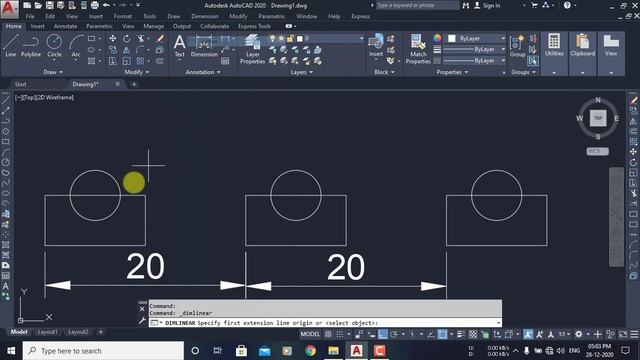
Task: Toggle lineweight display in status bar
Action: click(461, 334)
